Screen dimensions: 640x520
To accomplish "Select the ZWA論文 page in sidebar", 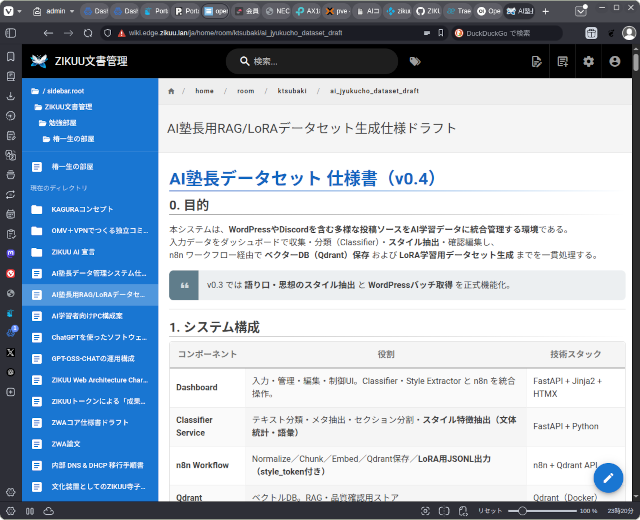I will click(x=68, y=445).
